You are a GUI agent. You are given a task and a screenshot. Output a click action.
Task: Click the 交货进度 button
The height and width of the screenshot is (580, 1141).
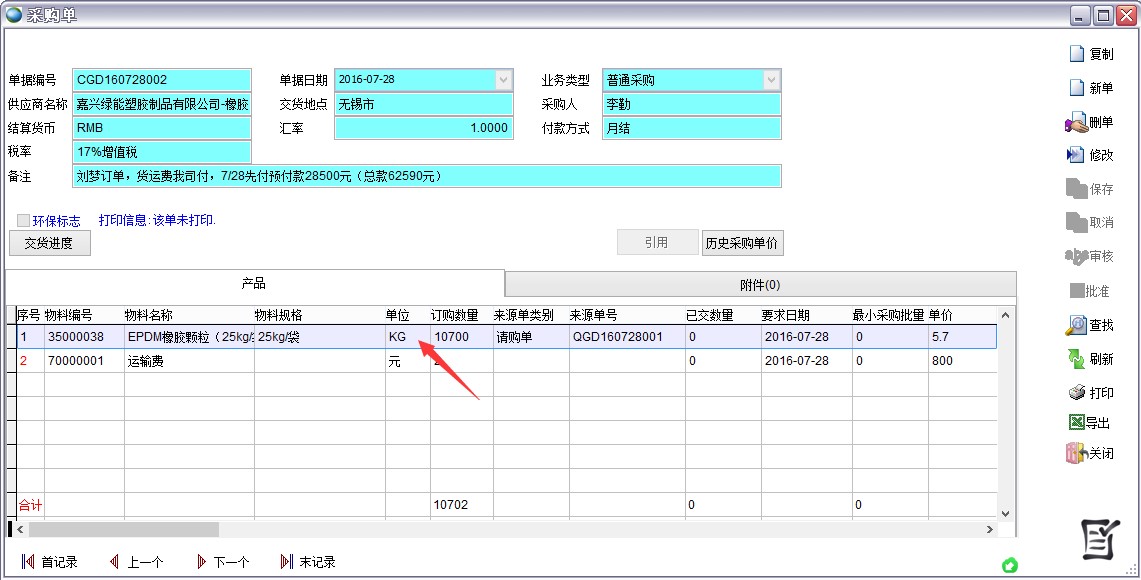(49, 243)
